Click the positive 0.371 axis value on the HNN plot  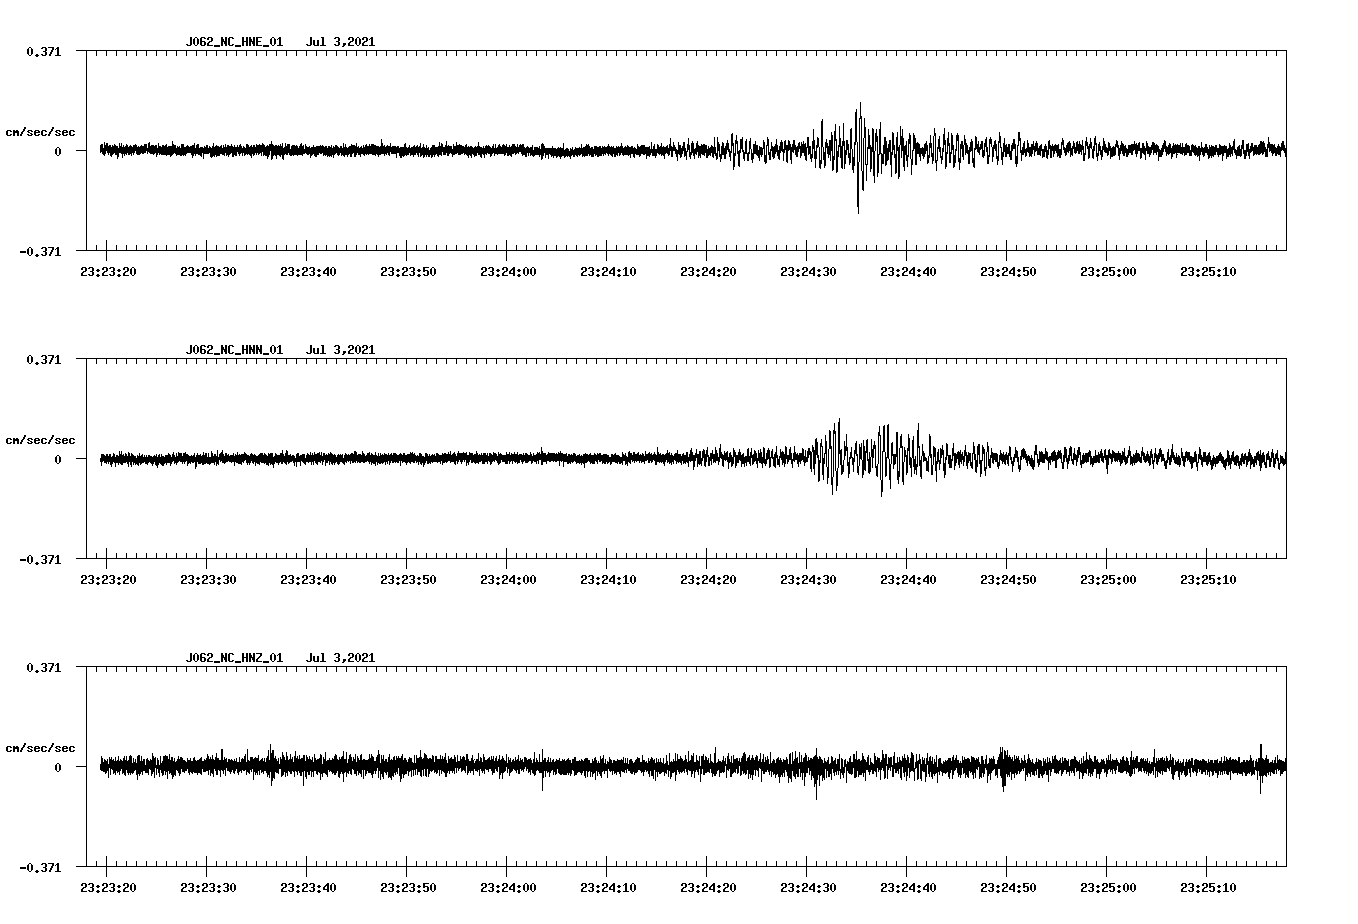[x=44, y=359]
